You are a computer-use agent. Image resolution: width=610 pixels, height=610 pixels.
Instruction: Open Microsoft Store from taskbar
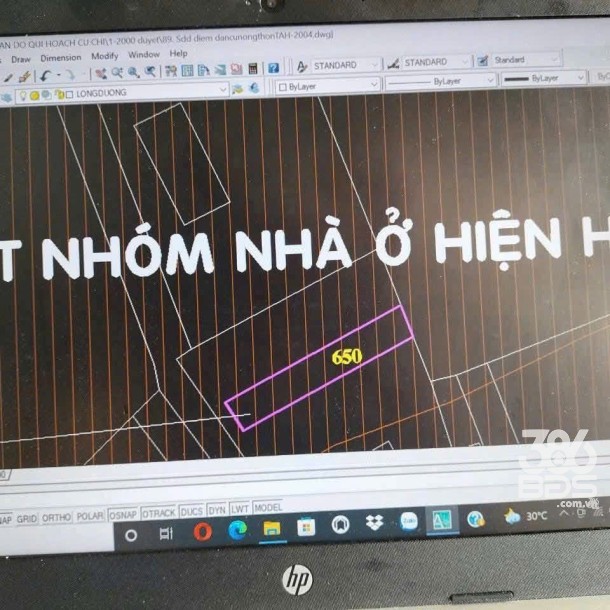[x=306, y=527]
